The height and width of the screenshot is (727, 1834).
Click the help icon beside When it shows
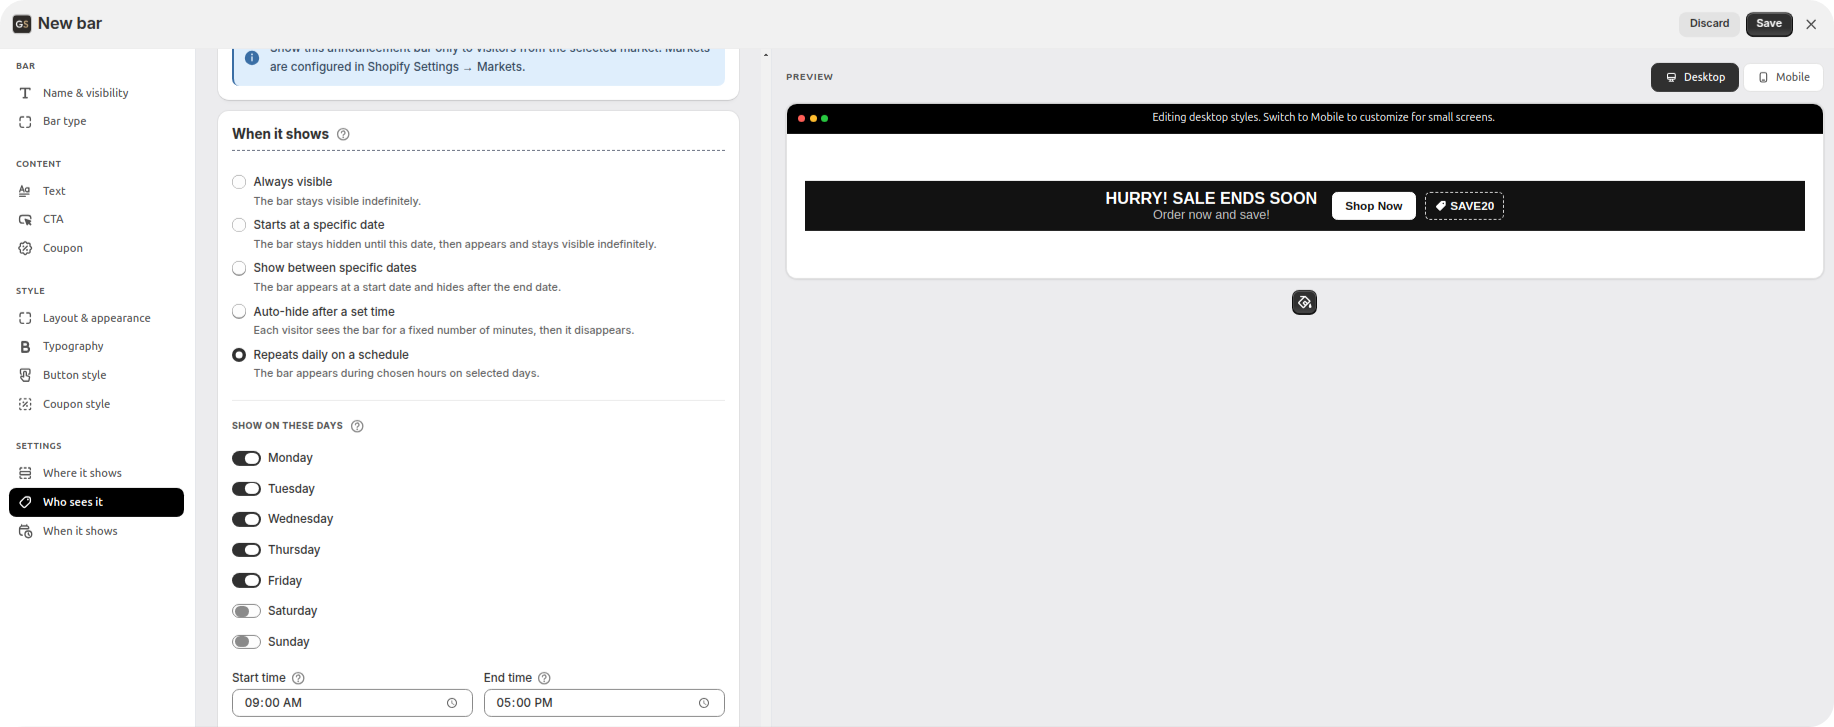point(343,134)
